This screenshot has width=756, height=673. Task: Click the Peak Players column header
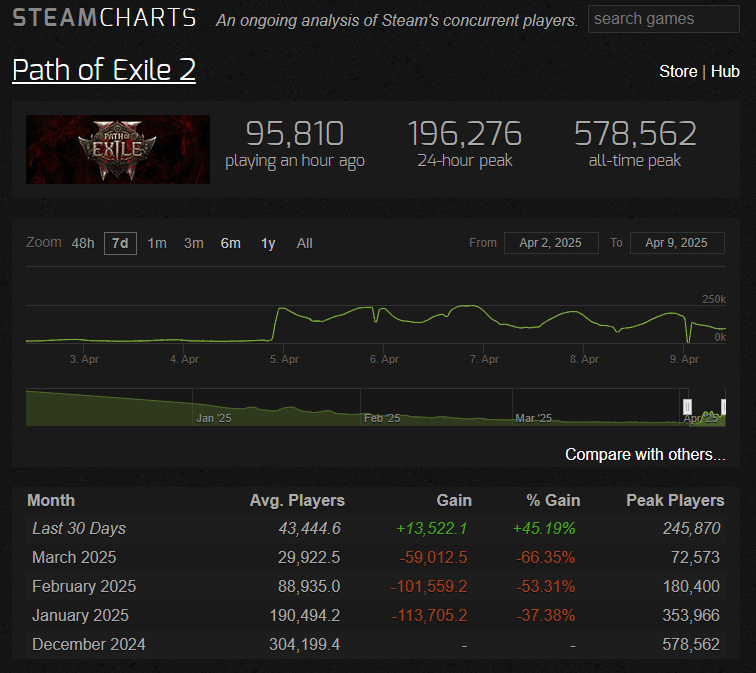pos(675,500)
